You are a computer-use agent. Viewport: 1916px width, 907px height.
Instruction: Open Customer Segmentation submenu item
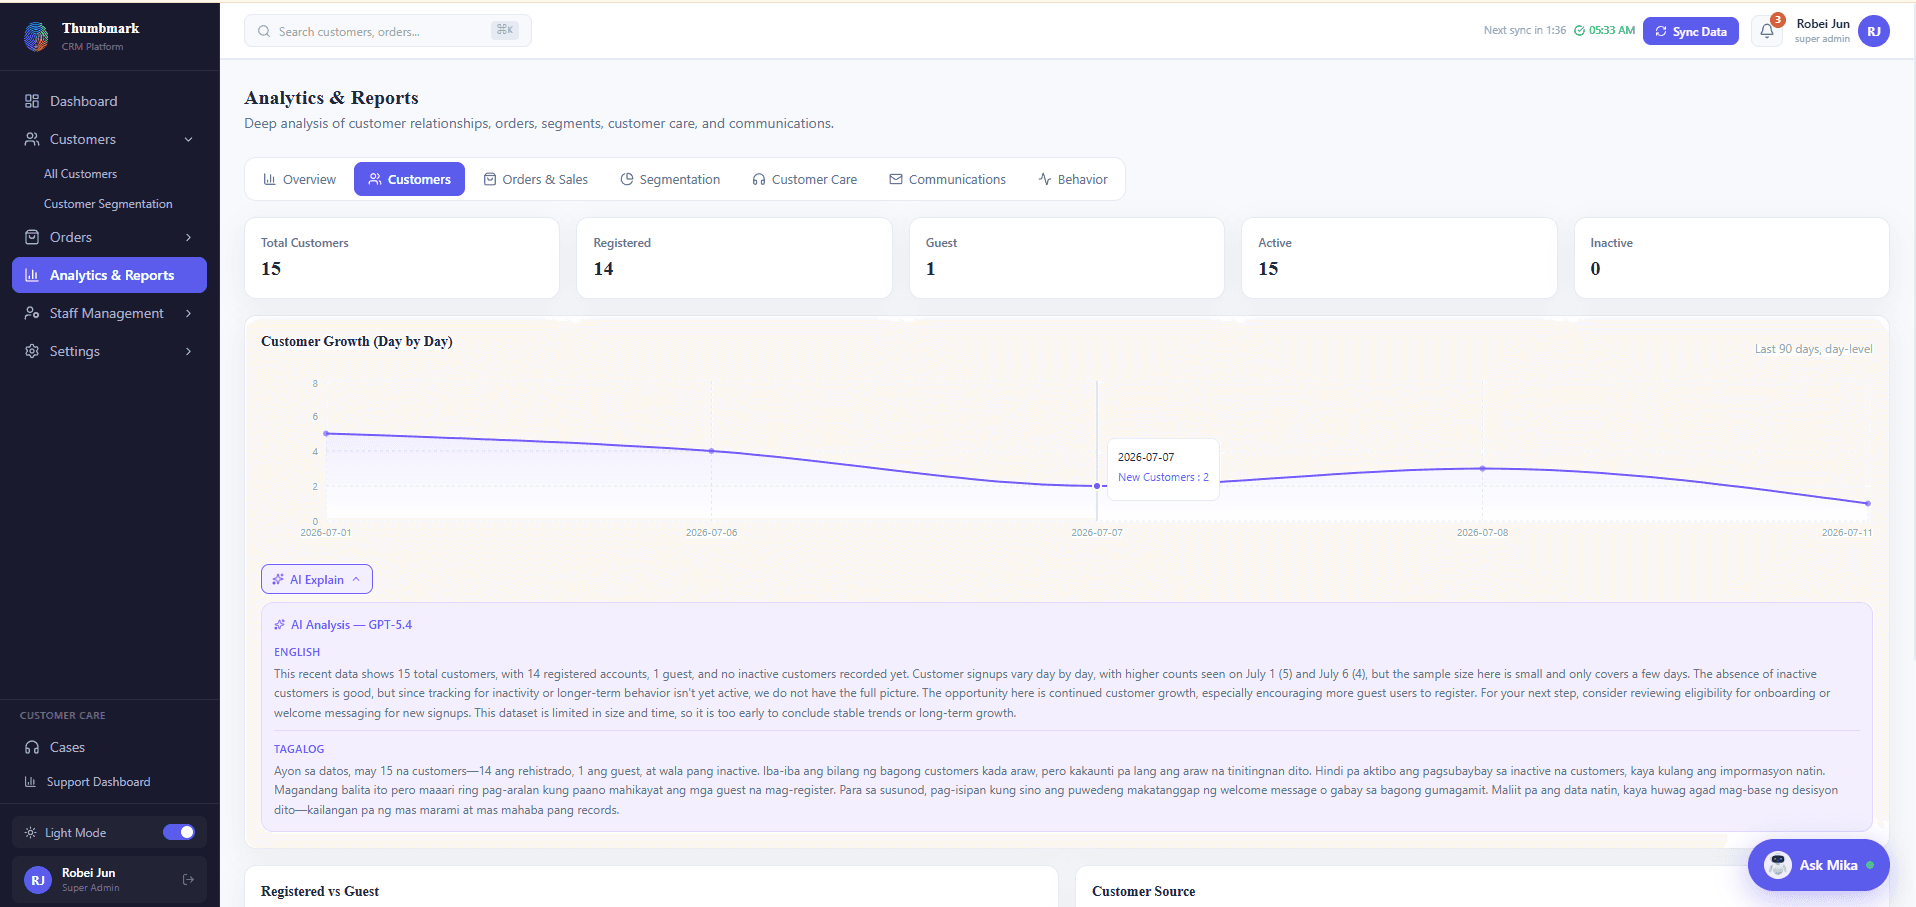click(x=108, y=204)
